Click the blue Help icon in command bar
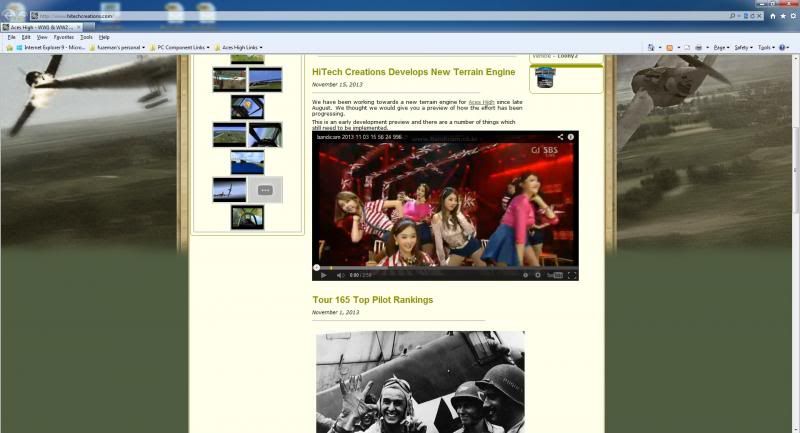 click(782, 47)
